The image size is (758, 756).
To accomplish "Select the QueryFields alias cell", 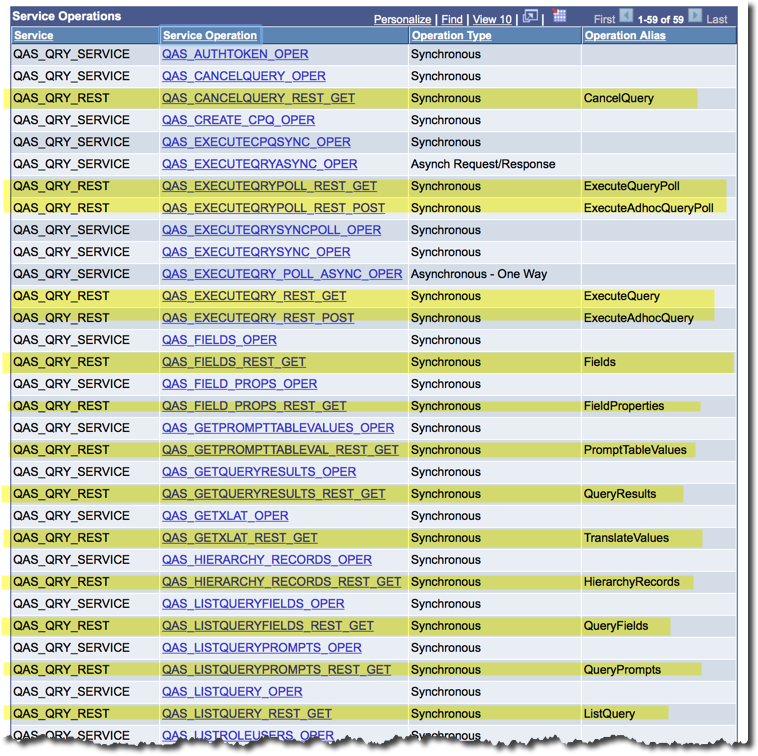I will pos(658,626).
